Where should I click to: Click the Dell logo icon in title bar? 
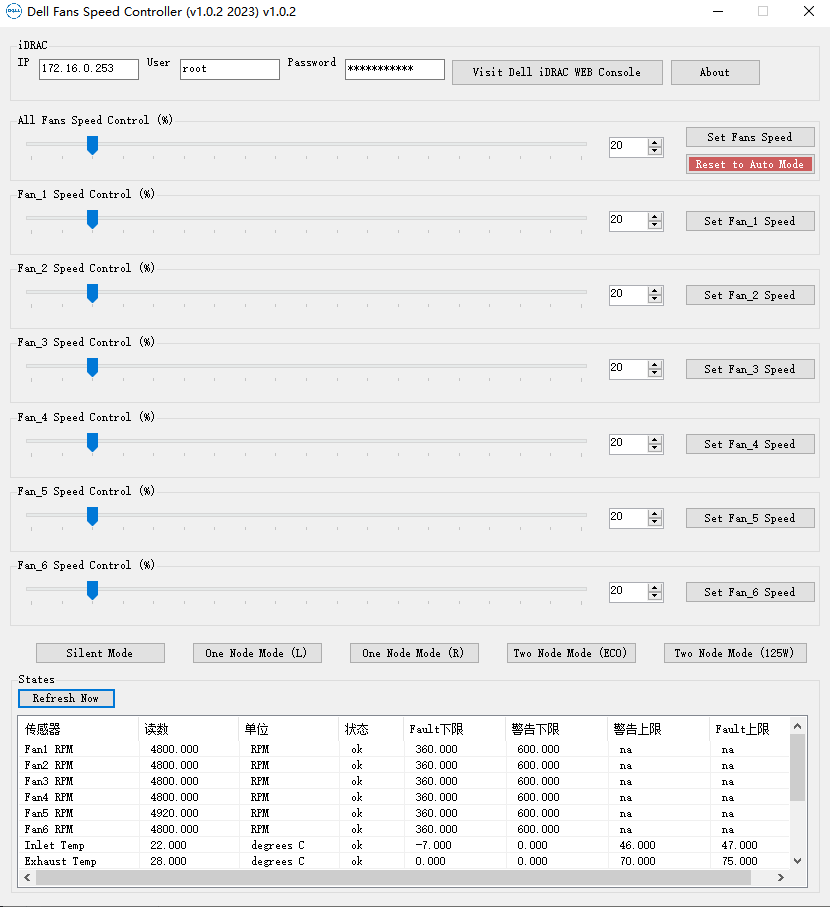tap(13, 11)
